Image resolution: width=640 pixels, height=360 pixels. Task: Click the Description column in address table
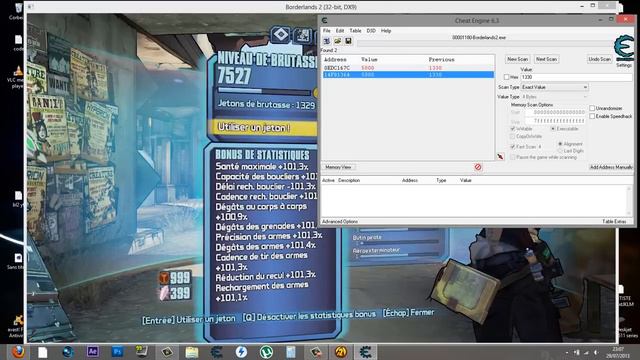click(349, 180)
